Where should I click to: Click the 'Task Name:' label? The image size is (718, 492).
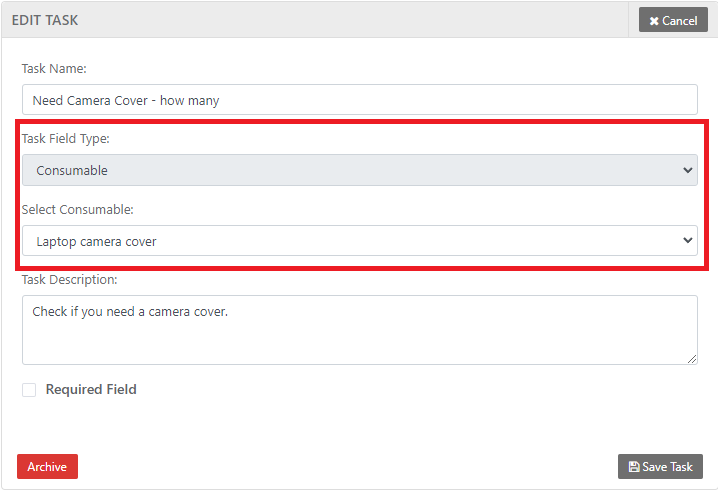click(x=54, y=69)
